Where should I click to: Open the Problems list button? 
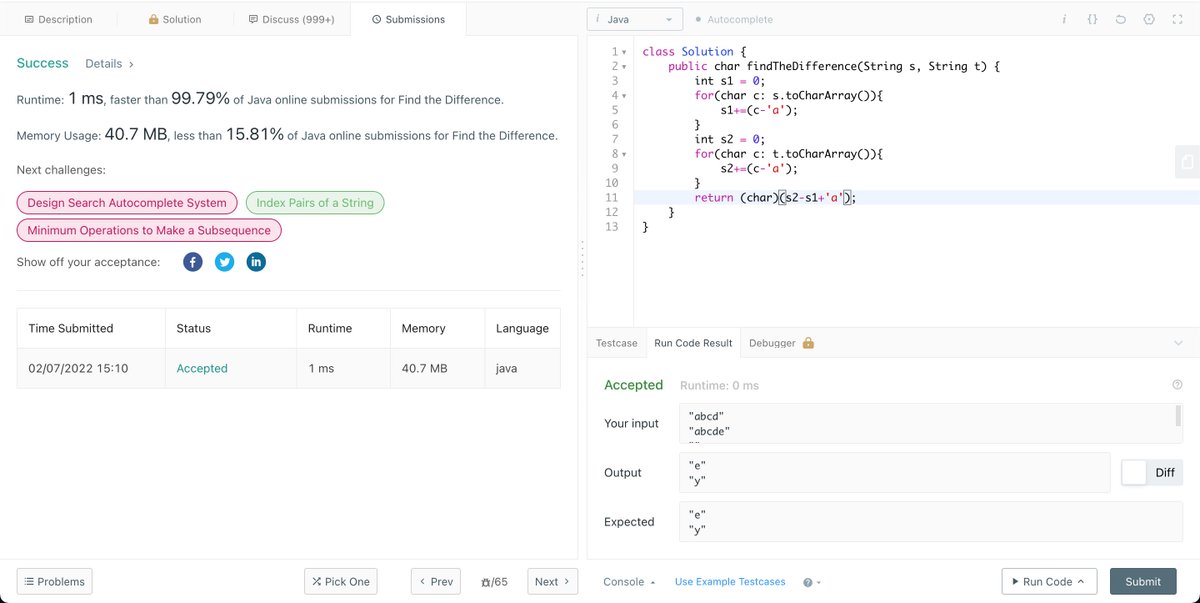55,581
